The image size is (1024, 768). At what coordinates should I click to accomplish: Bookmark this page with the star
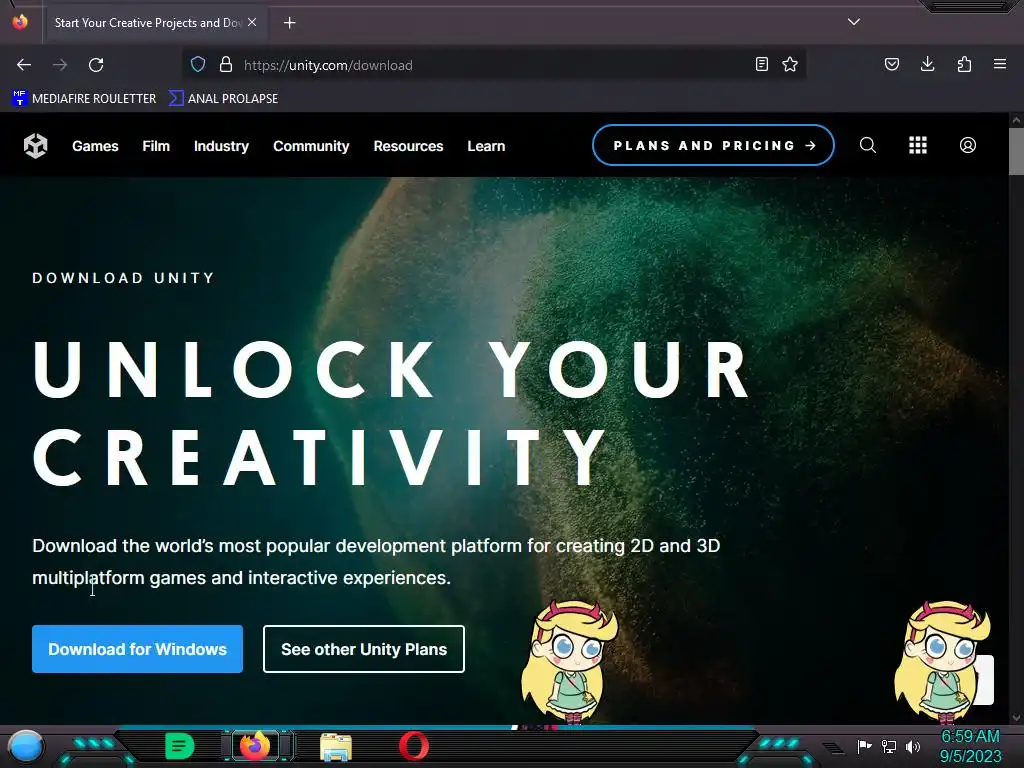point(790,64)
